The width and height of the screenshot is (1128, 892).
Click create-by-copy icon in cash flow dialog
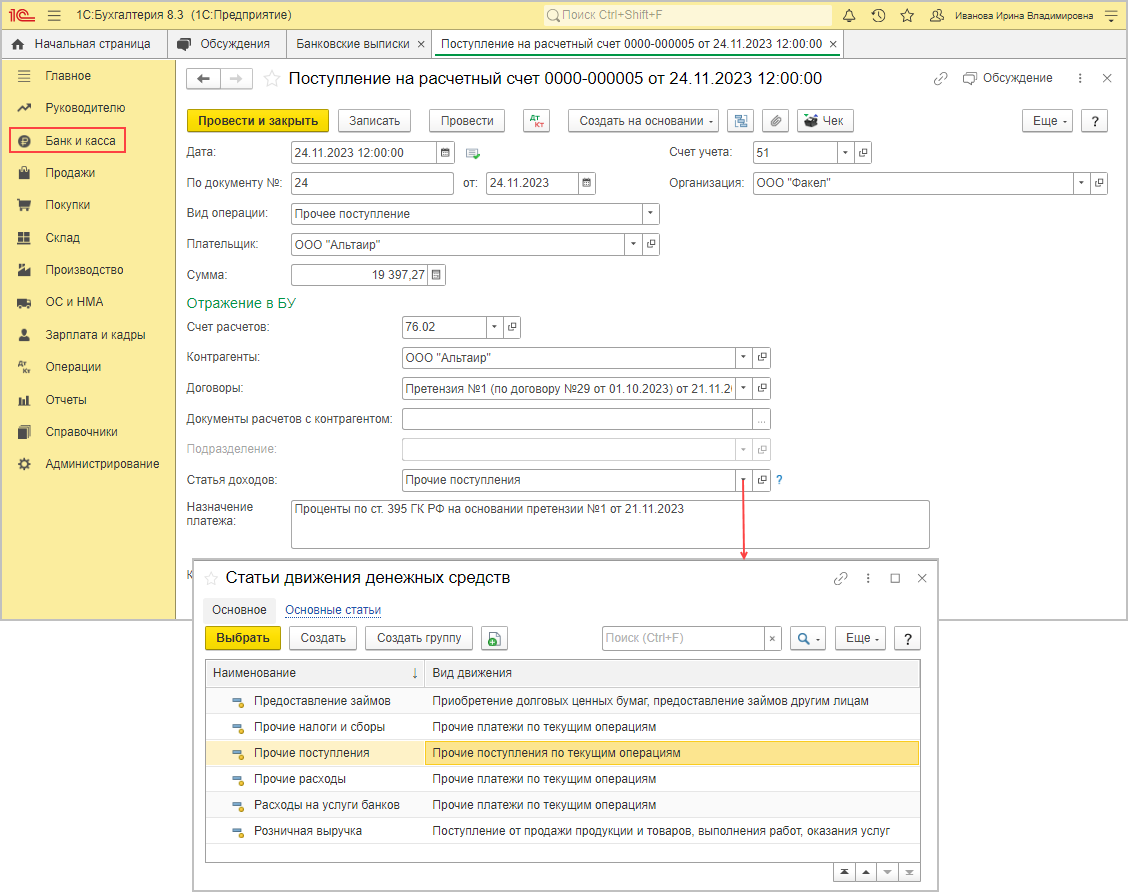[x=494, y=638]
